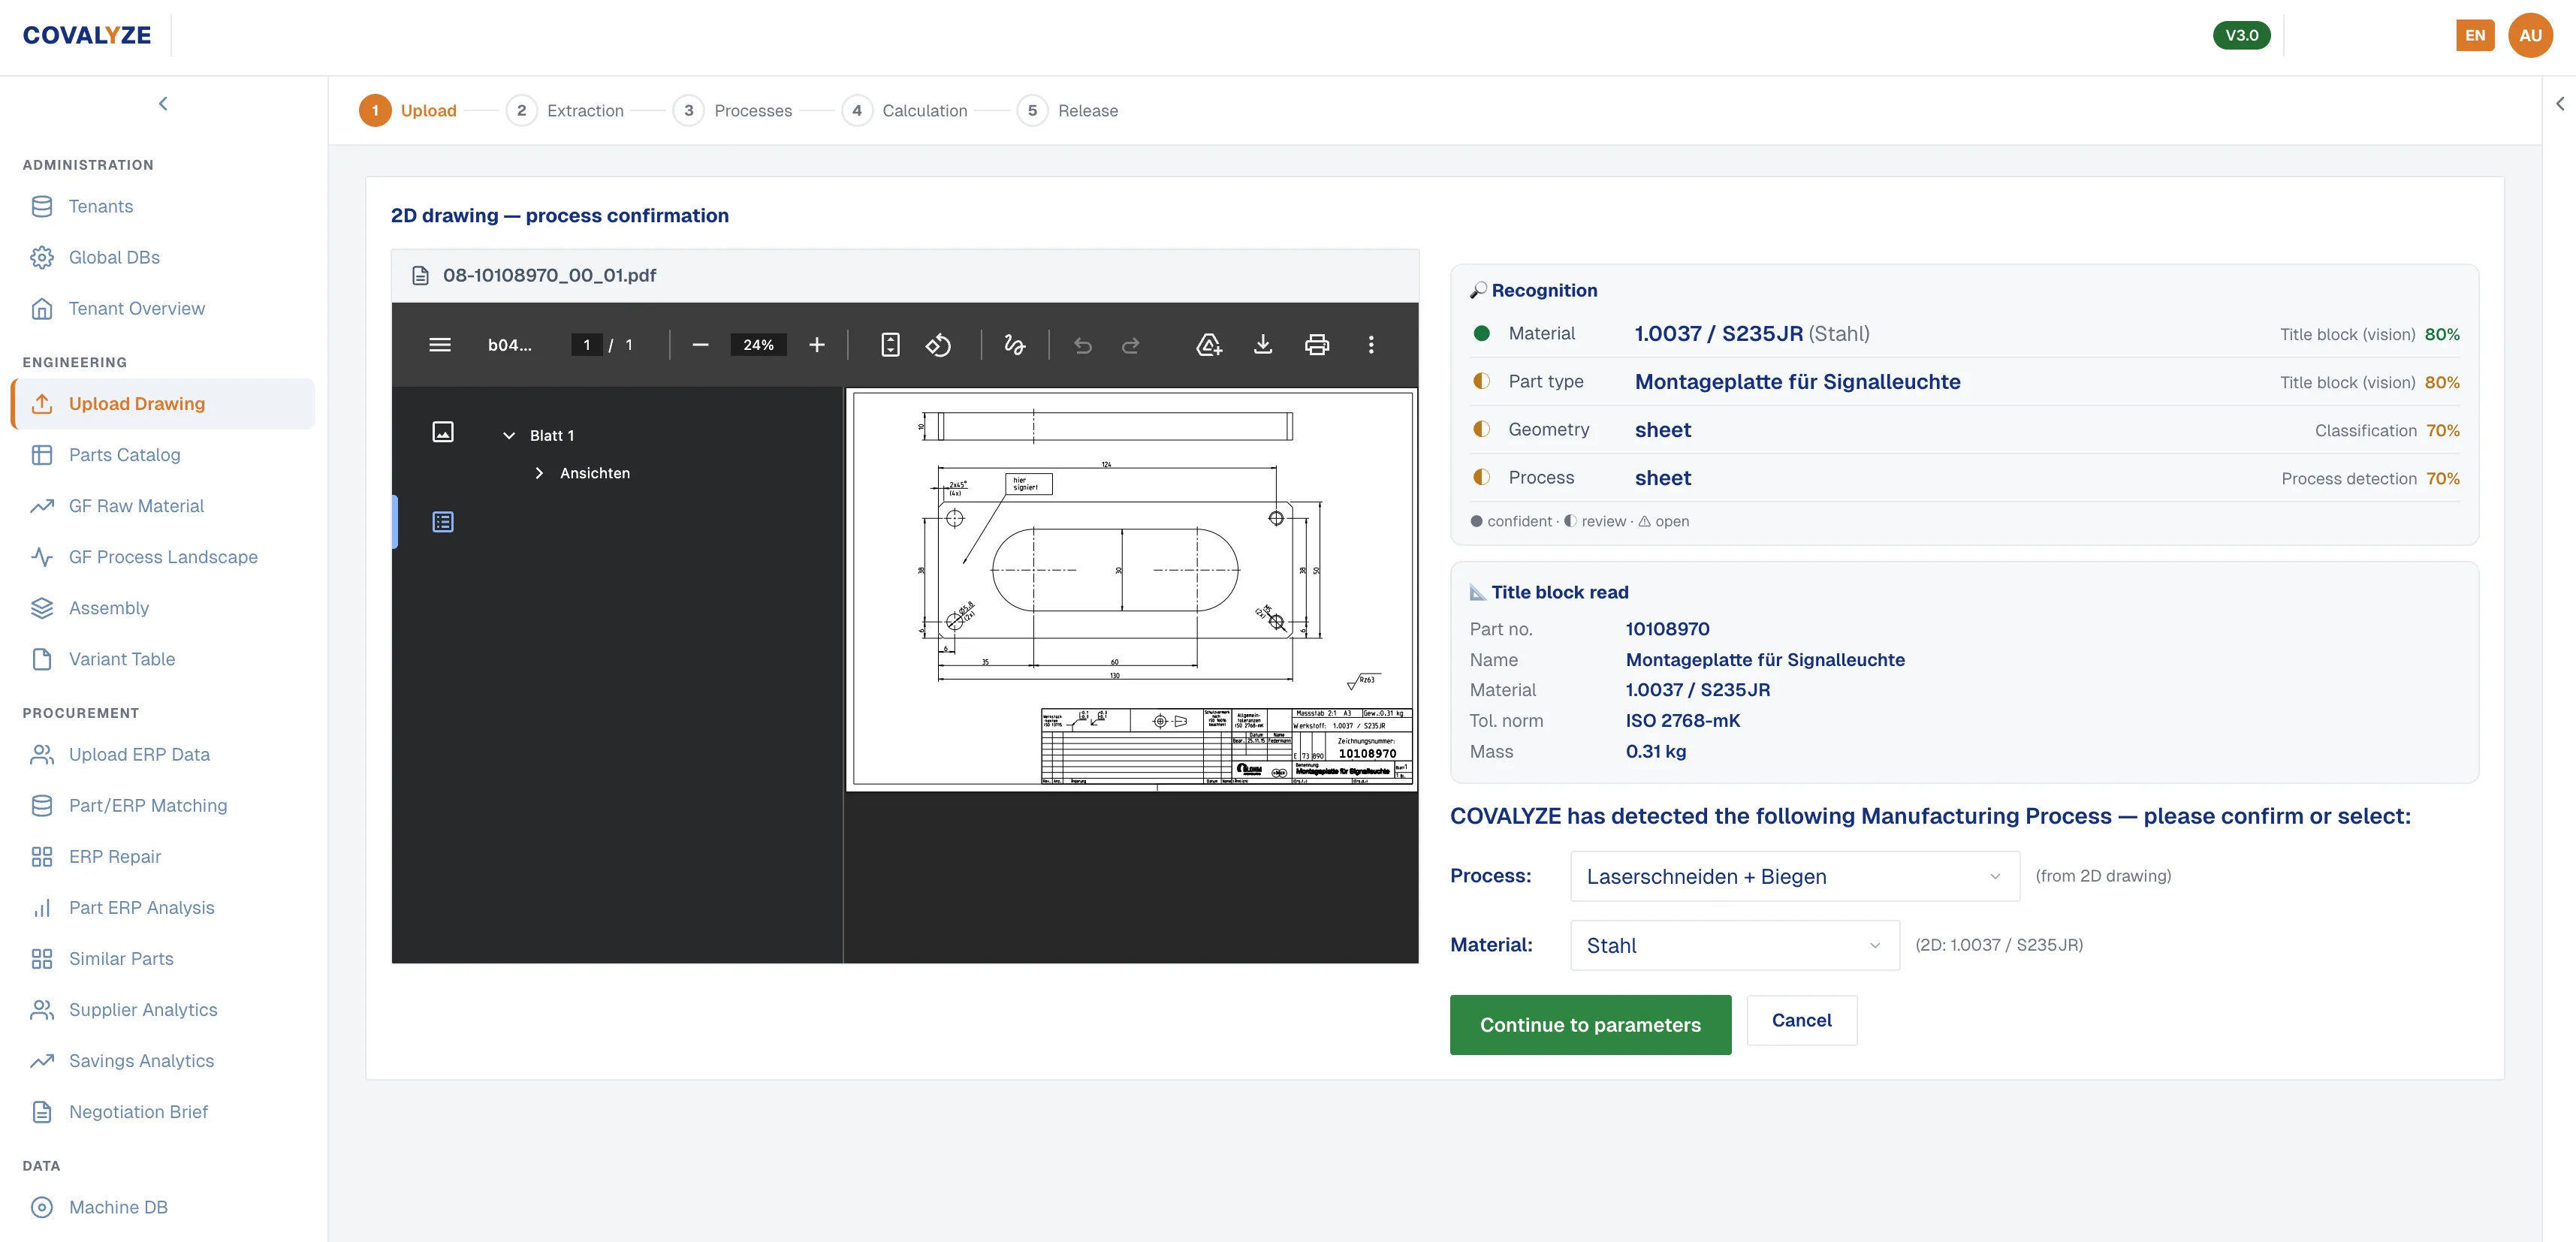Collapse the Blatt 1 outline node
This screenshot has height=1242, width=2576.
(x=509, y=435)
